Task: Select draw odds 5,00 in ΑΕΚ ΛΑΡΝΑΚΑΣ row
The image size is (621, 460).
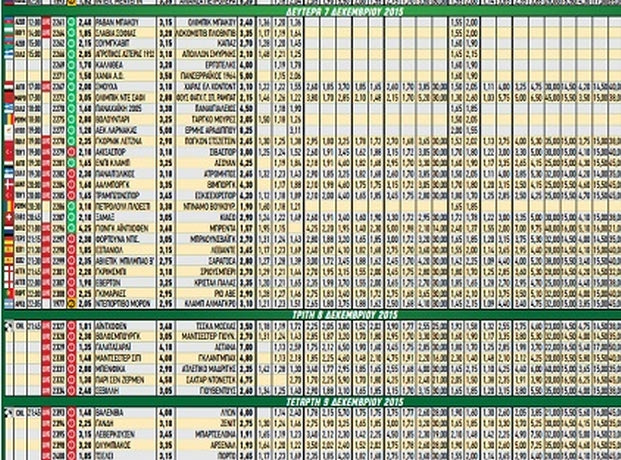Action: pyautogui.click(x=166, y=130)
